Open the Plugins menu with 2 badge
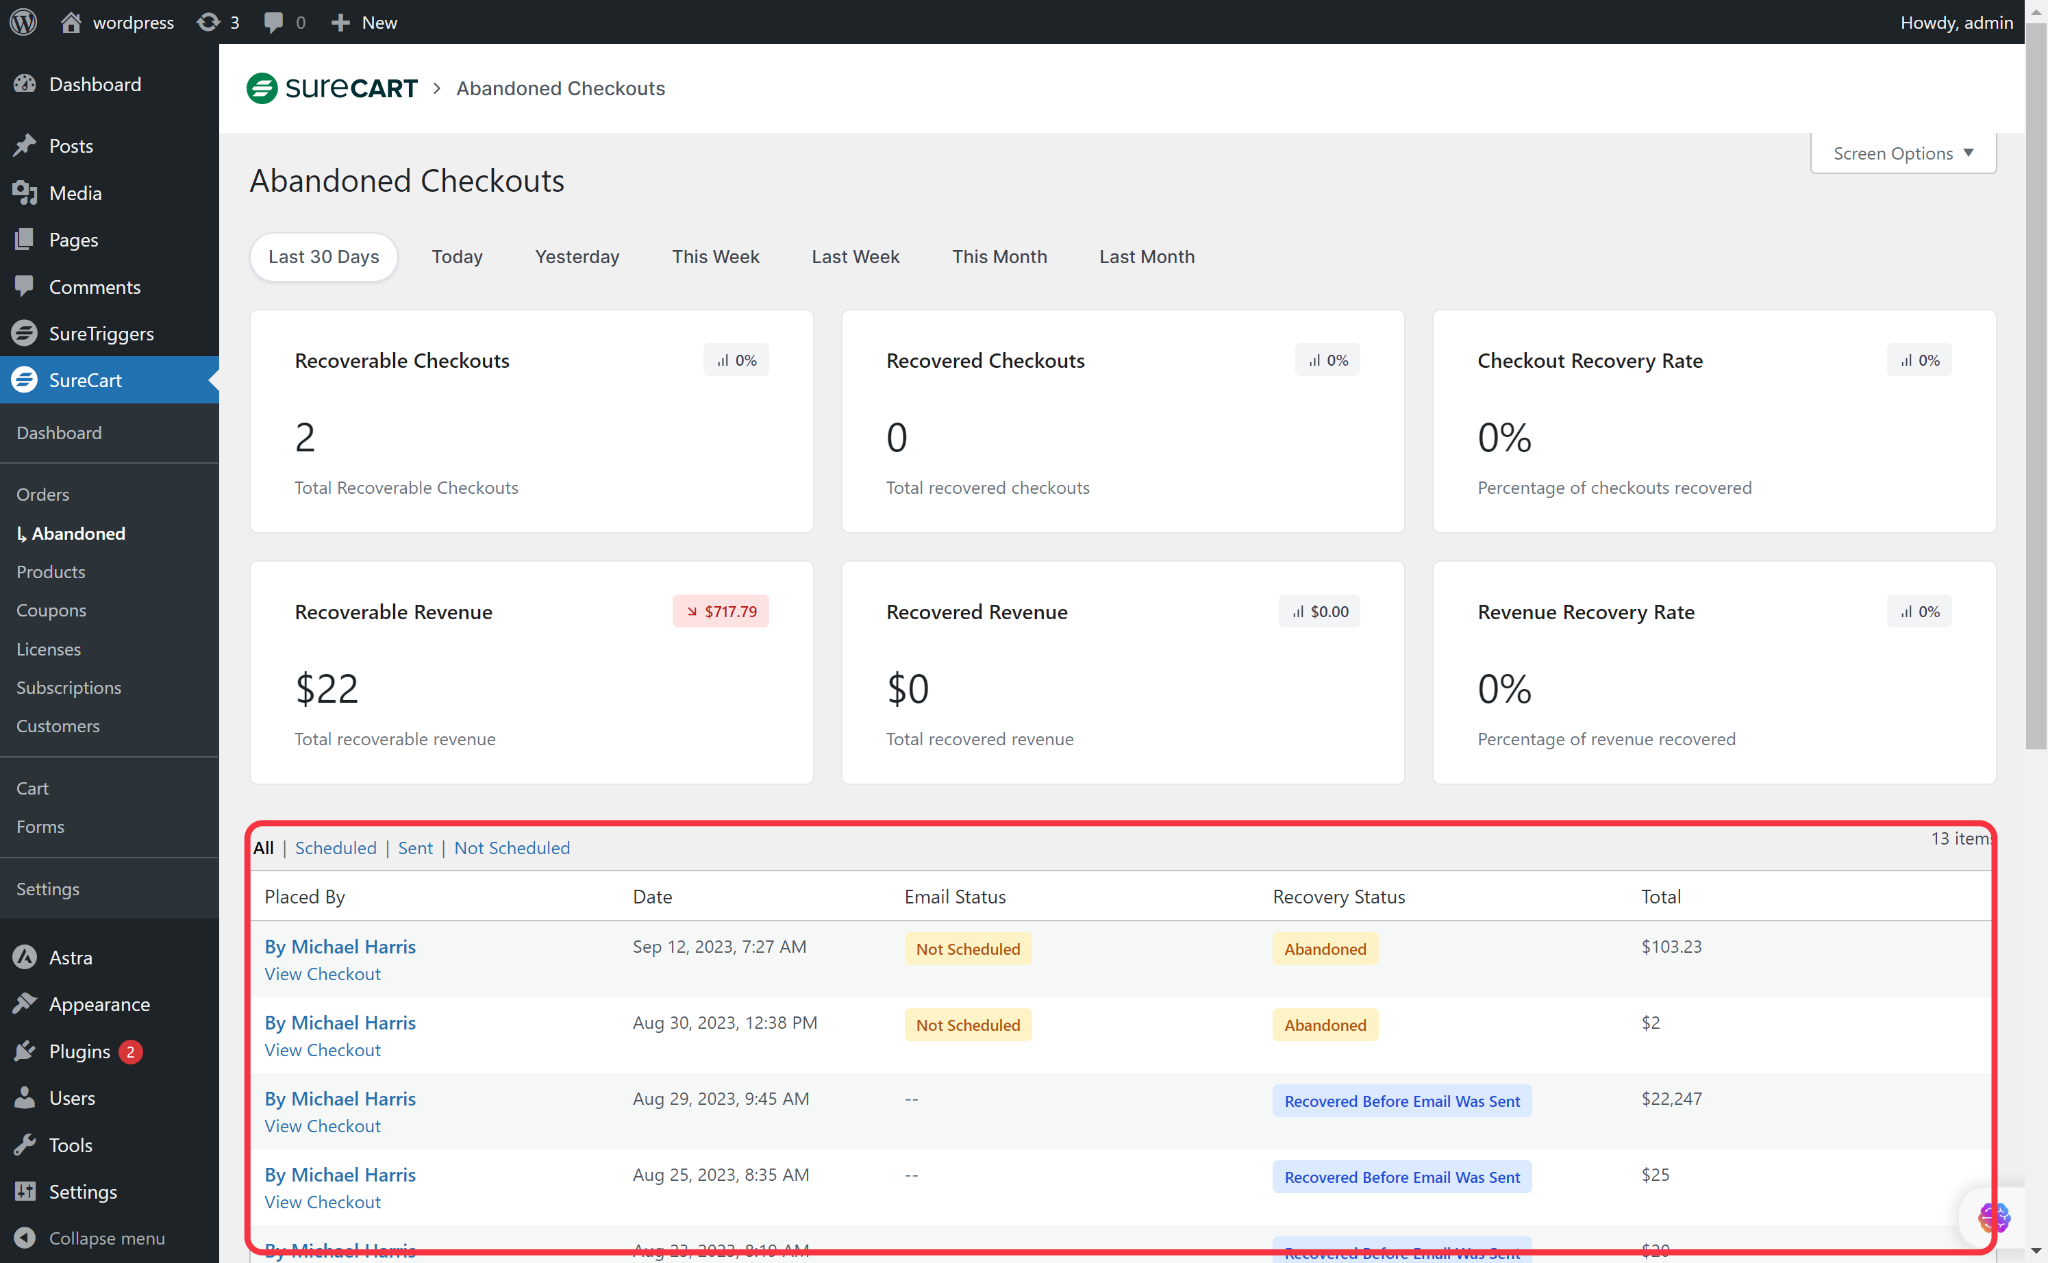The image size is (2048, 1263). coord(80,1051)
